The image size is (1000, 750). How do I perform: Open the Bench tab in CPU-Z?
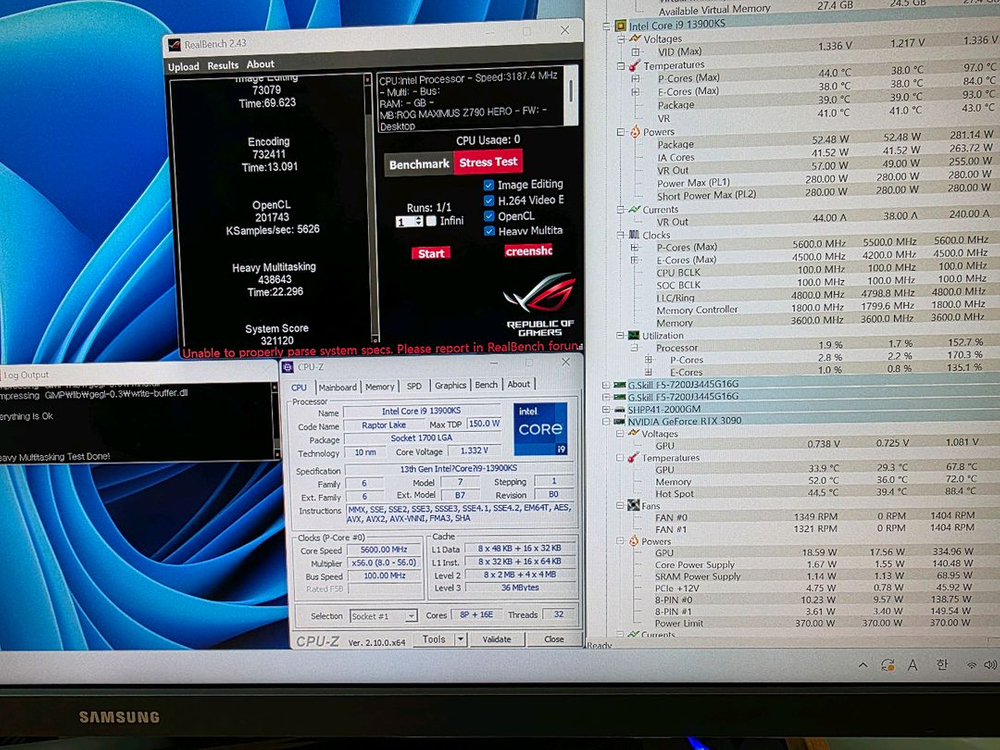(486, 385)
